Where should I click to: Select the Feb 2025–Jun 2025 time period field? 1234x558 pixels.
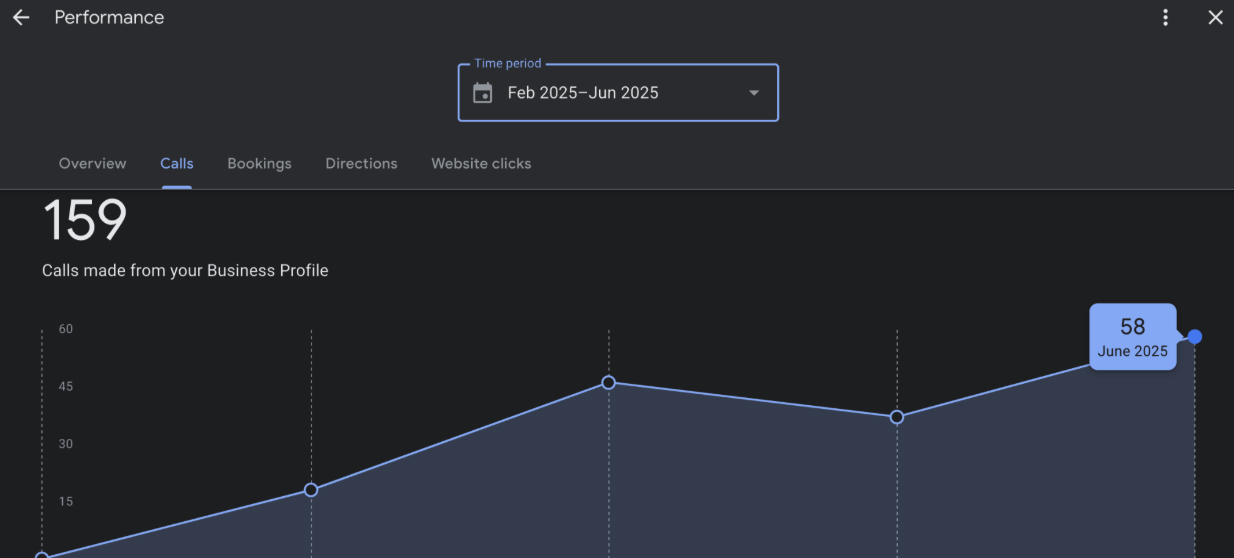point(618,93)
